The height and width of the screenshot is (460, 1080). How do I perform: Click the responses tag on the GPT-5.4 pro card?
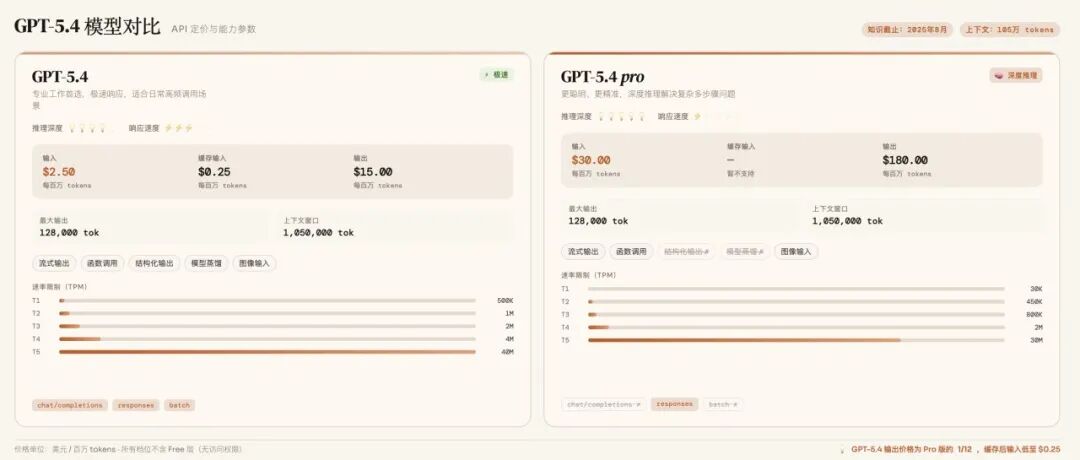pyautogui.click(x=674, y=404)
